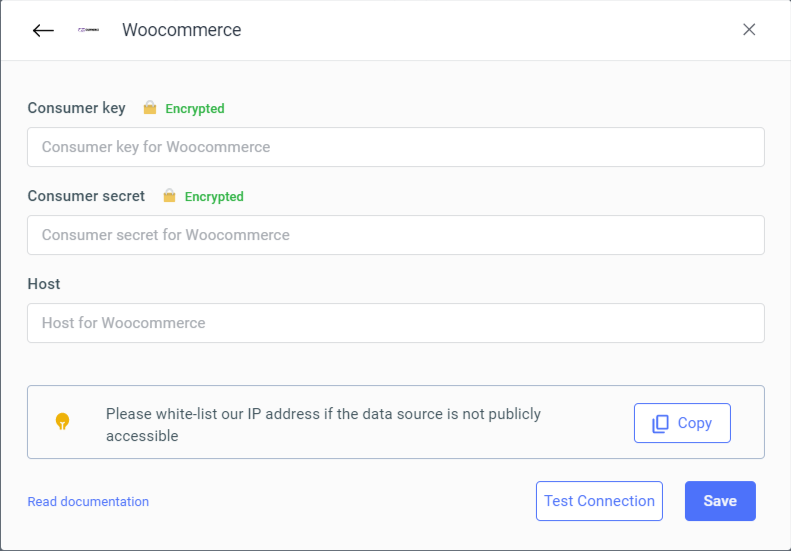Screen dimensions: 791x551
Task: Click the lock icon beside Consumer key
Action: (x=150, y=108)
